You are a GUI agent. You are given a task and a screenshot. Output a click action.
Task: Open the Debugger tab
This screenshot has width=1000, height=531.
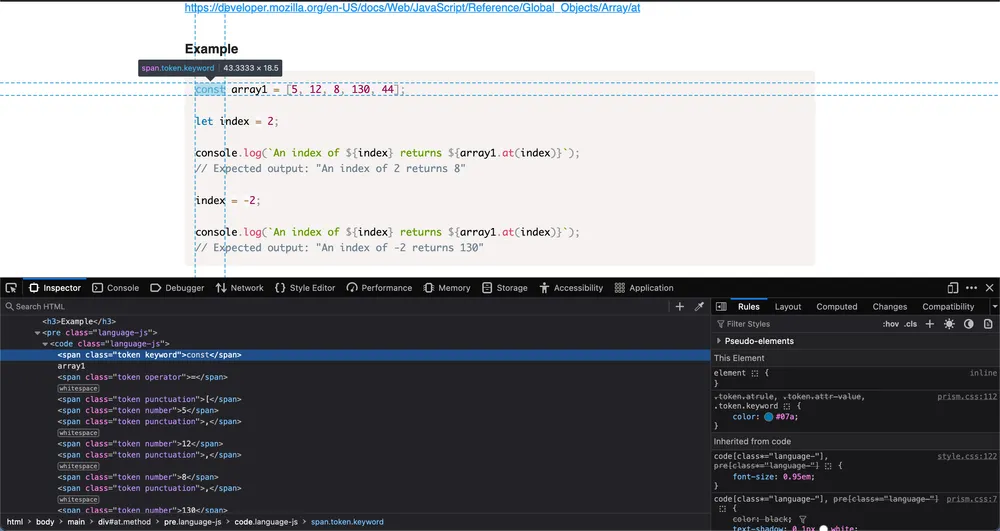[x=177, y=288]
